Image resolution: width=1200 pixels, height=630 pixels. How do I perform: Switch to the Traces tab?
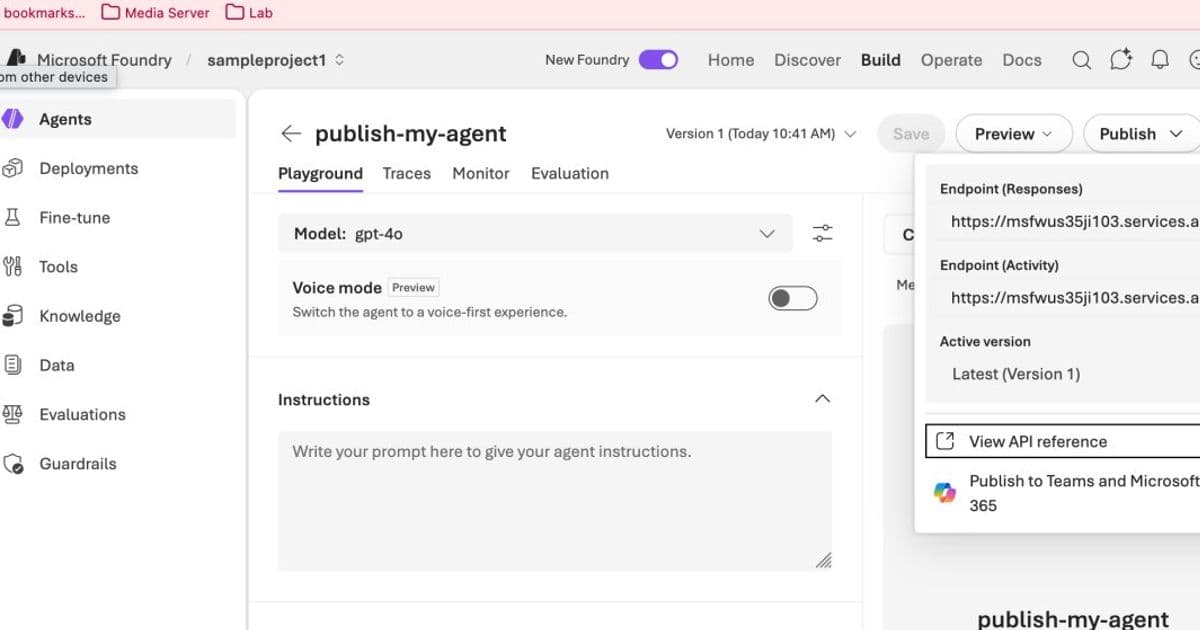tap(406, 173)
